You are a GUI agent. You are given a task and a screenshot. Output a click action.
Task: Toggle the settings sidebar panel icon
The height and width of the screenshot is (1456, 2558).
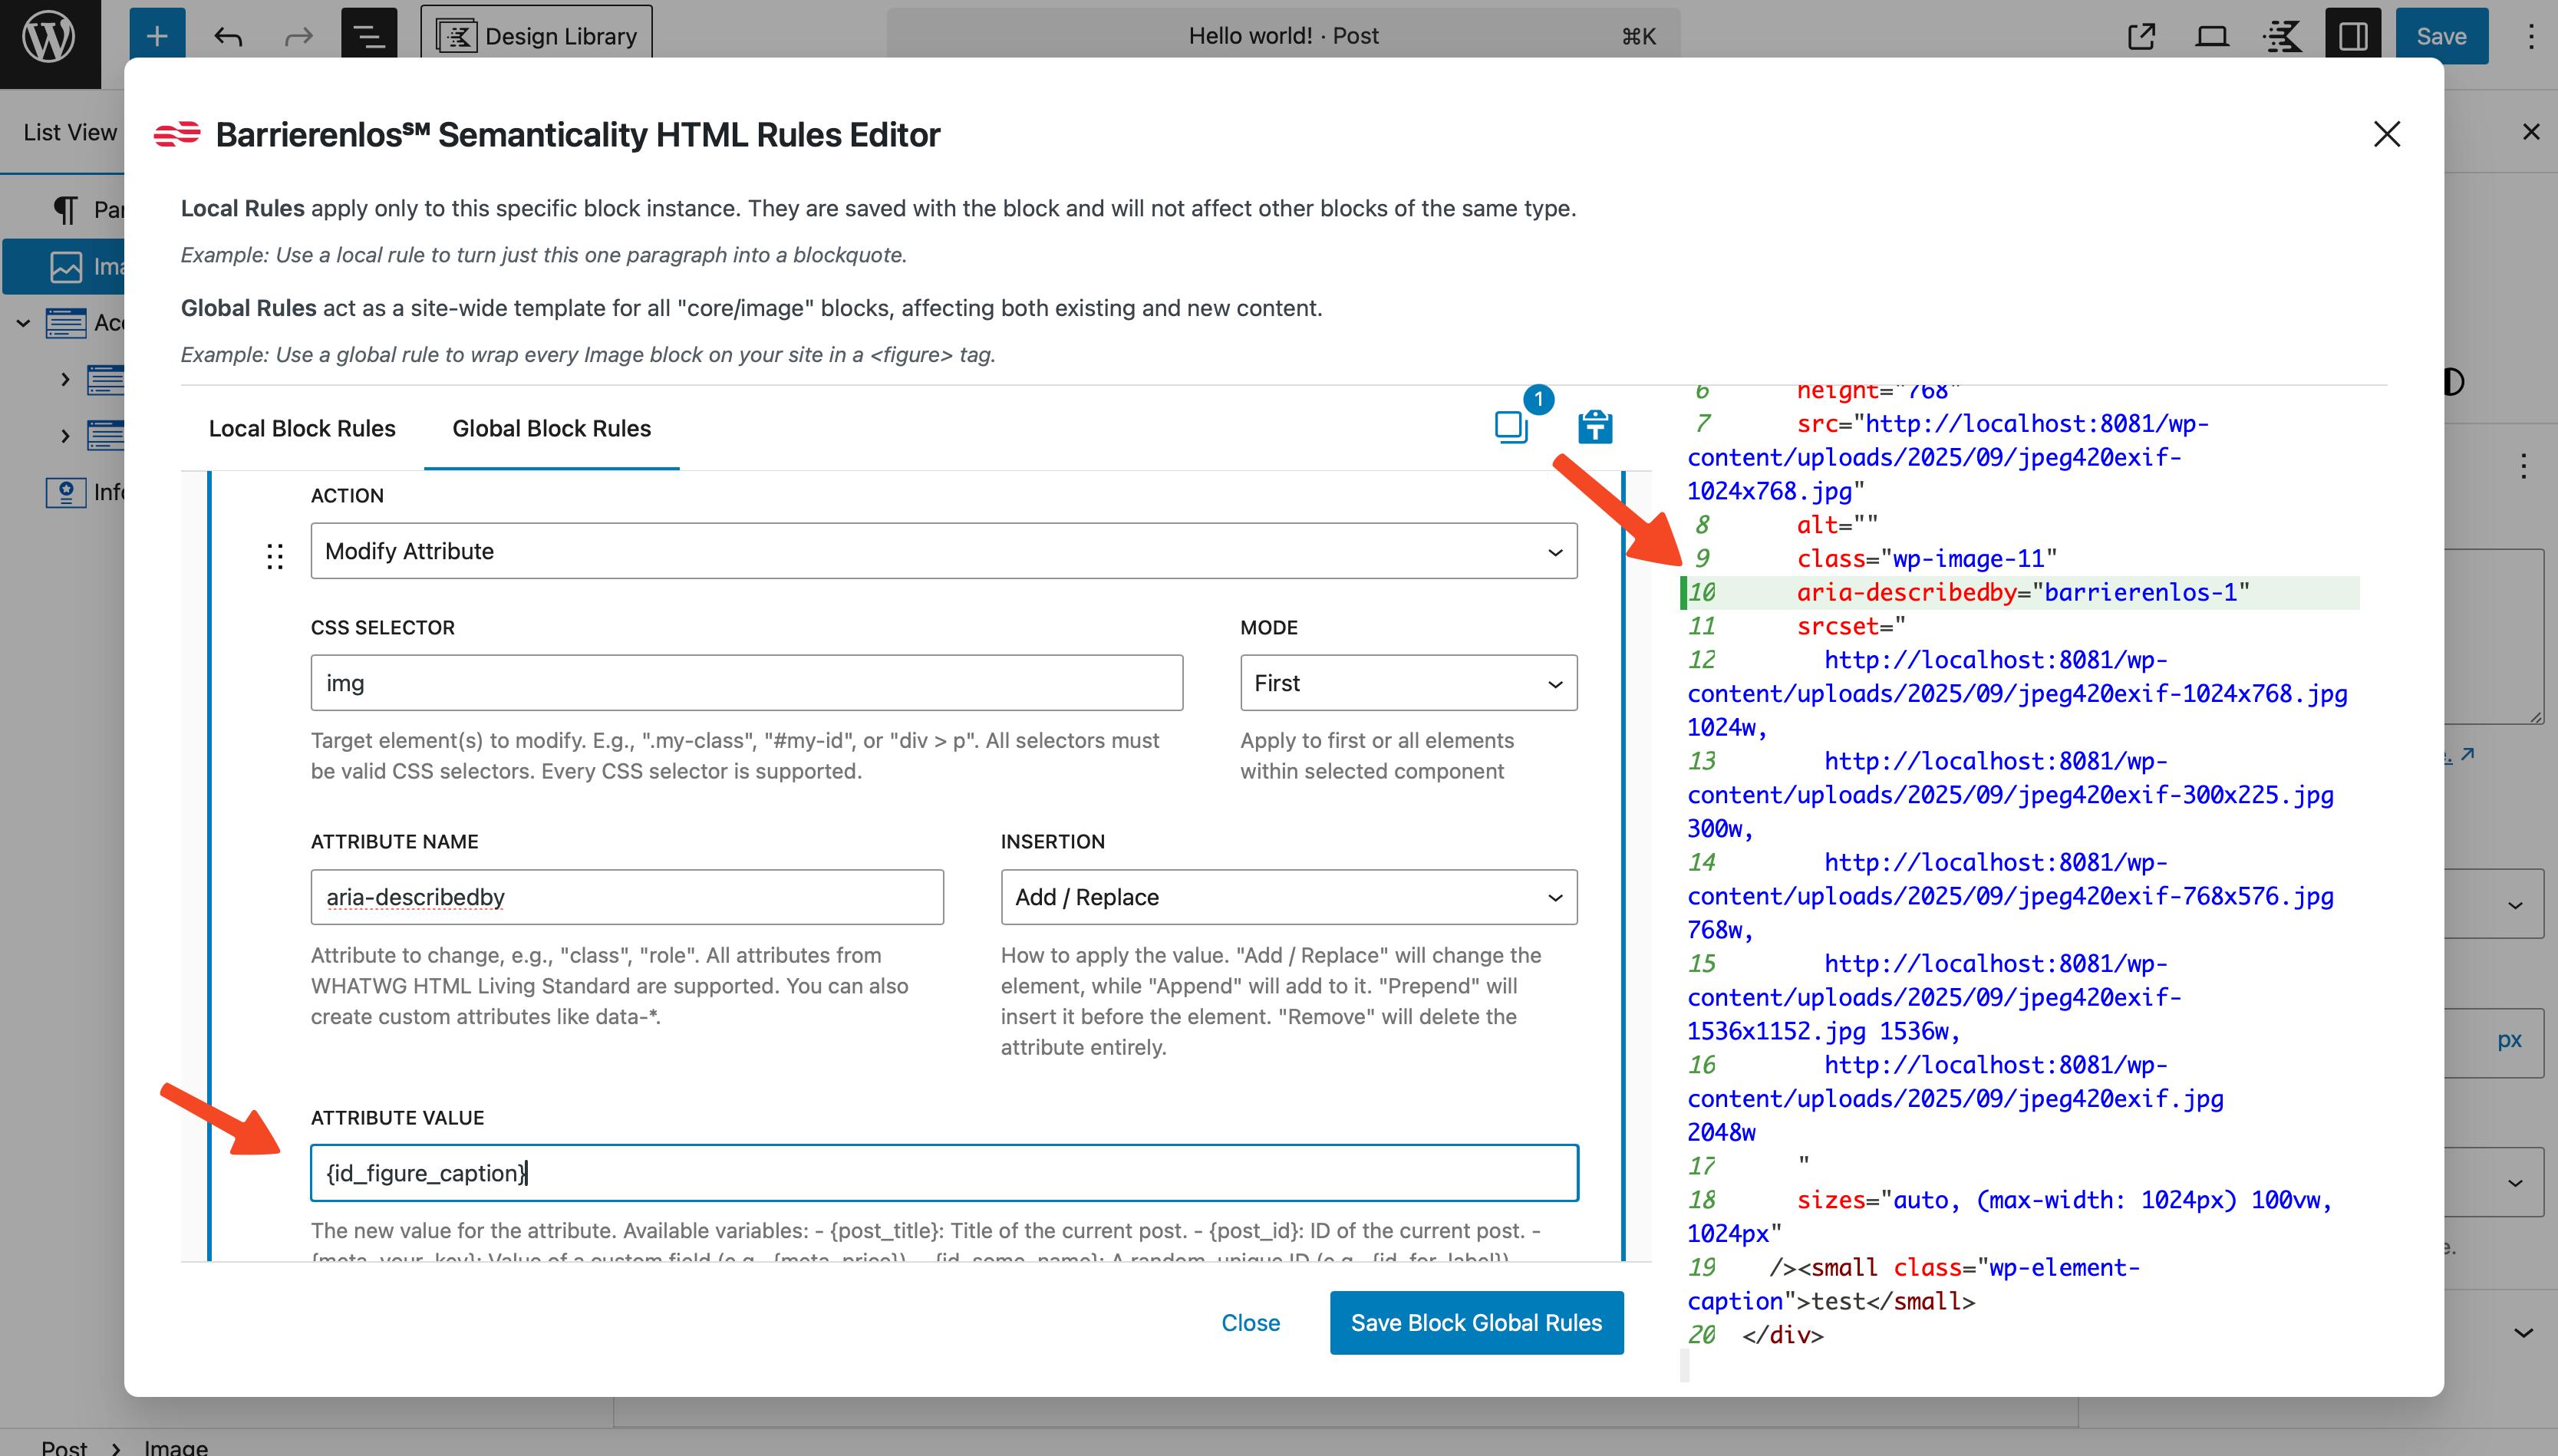pyautogui.click(x=2352, y=37)
